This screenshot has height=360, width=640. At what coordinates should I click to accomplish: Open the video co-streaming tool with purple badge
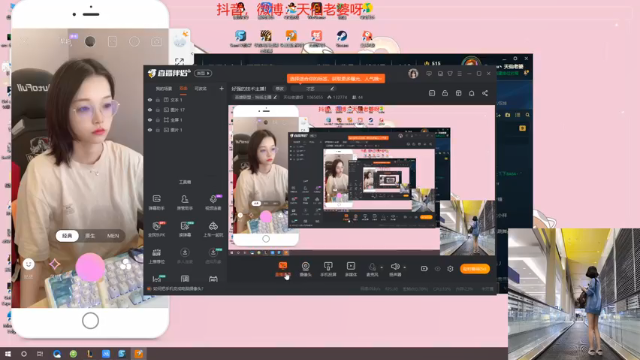coord(213,202)
